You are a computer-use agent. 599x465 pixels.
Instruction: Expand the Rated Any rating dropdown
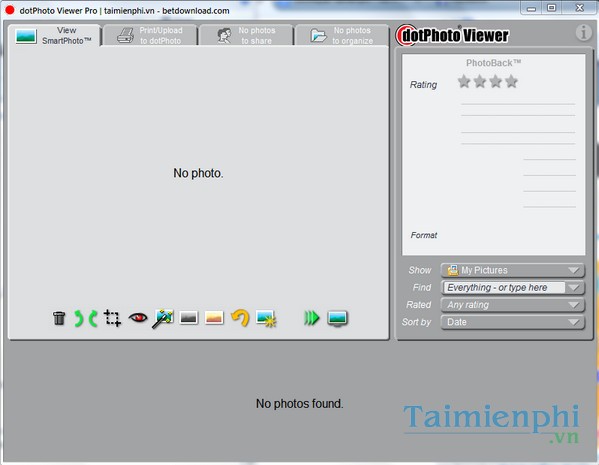tap(513, 305)
